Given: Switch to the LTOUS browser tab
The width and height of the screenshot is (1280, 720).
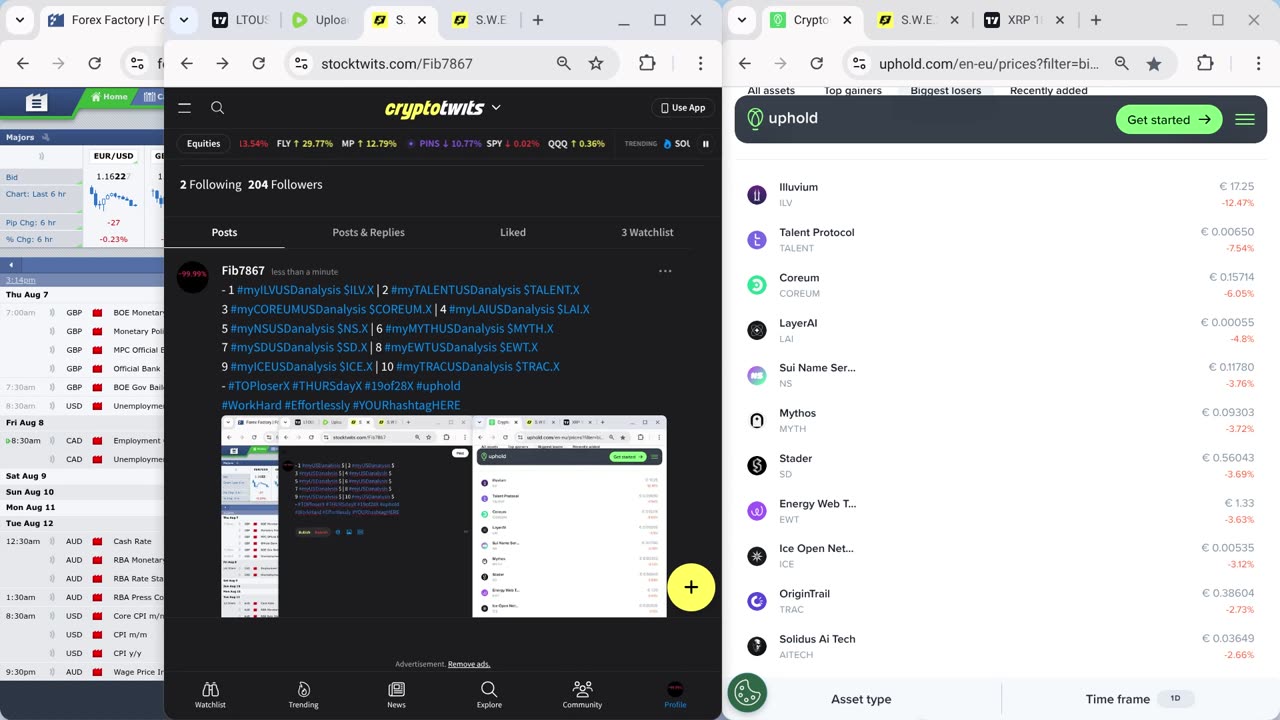Looking at the screenshot, I should (240, 20).
